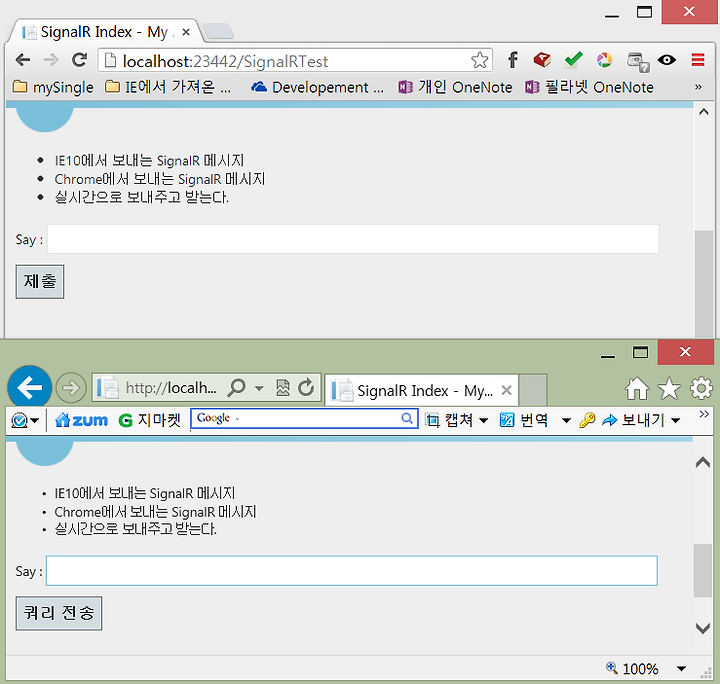This screenshot has height=684, width=720.
Task: Open the colorful pinwheel extension icon
Action: (604, 60)
